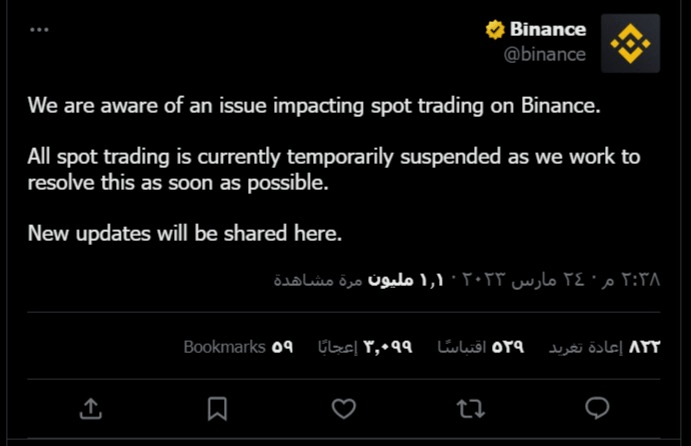Screen dimensions: 691x446
Task: Open the Bookmarks ٥٩ count
Action: click(x=238, y=347)
